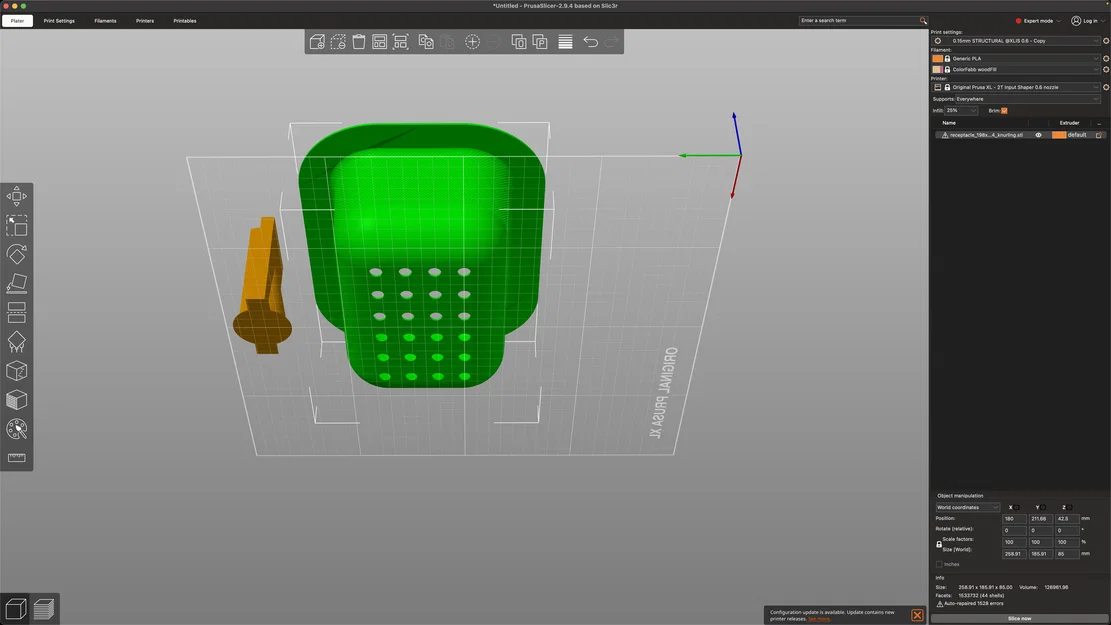The width and height of the screenshot is (1111, 625).
Task: Edit printer preset gear icon
Action: pyautogui.click(x=1105, y=87)
